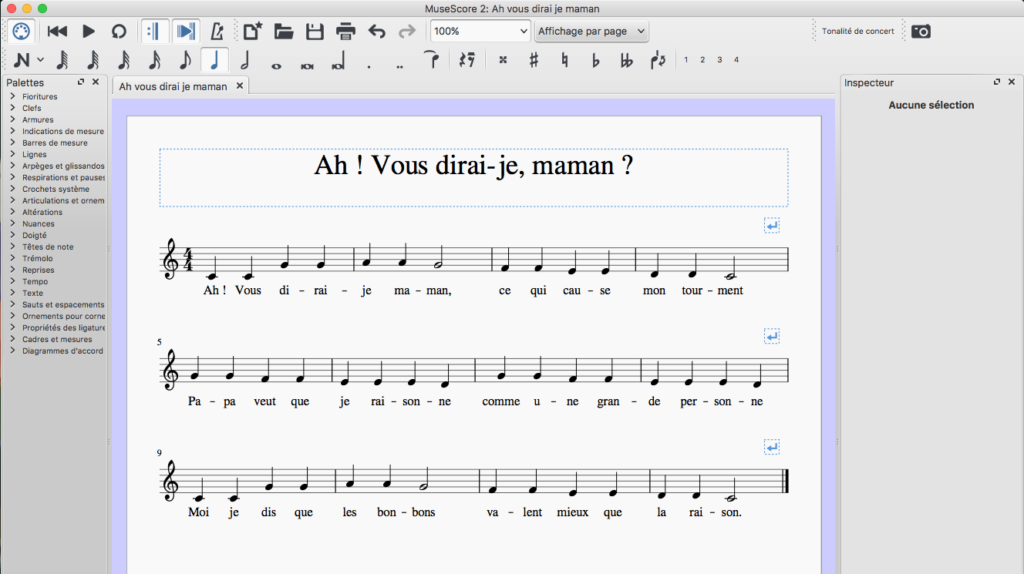Toggle MIDI input button

21,31
